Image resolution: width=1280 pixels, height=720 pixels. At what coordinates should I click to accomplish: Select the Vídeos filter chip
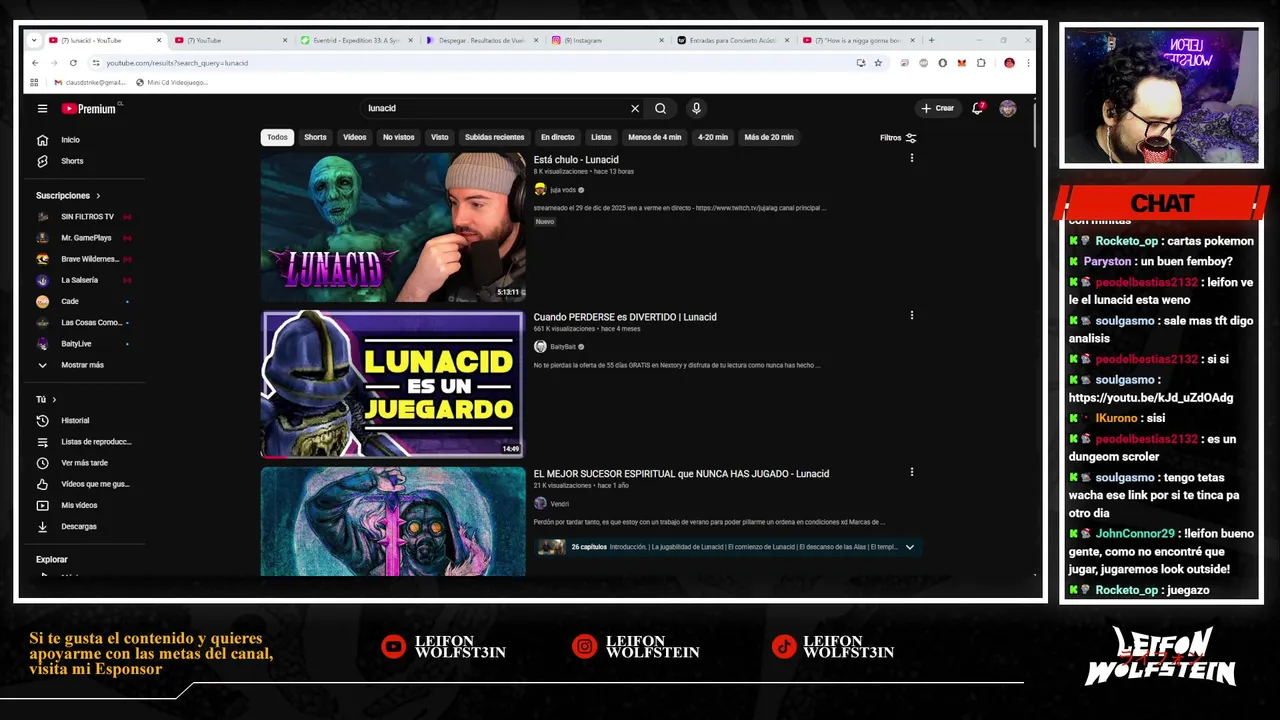pos(355,137)
